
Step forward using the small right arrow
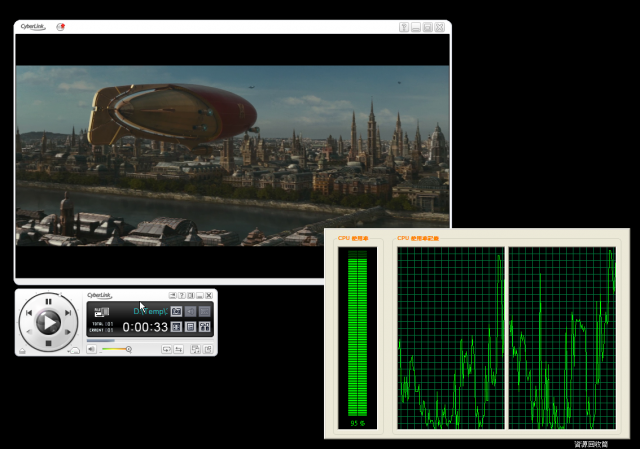tap(68, 332)
